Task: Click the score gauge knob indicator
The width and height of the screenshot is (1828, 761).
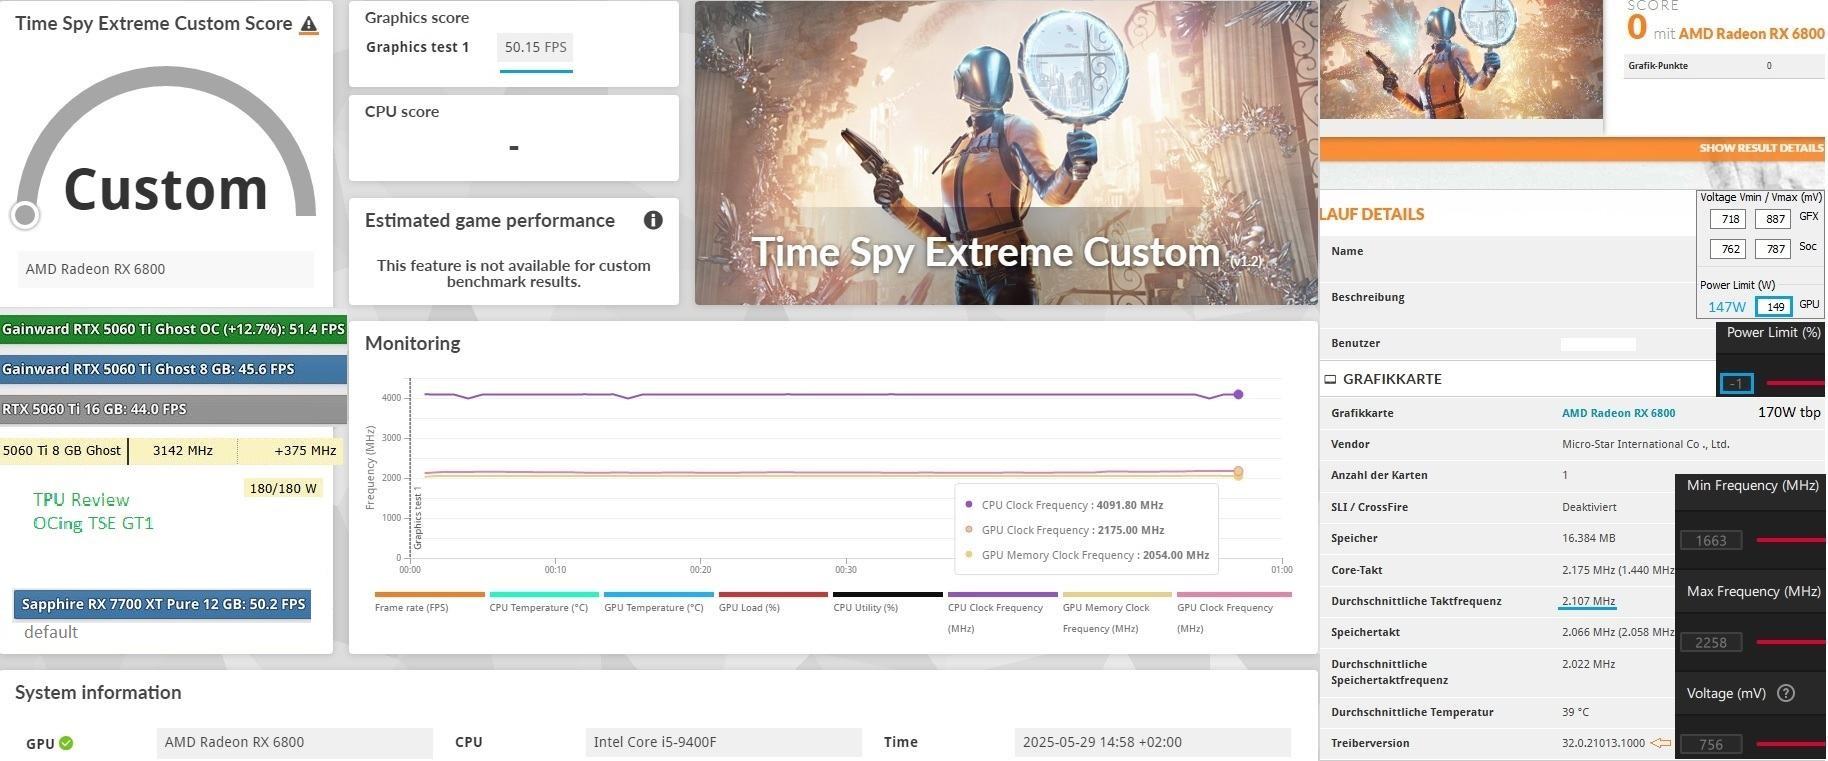Action: tap(25, 214)
